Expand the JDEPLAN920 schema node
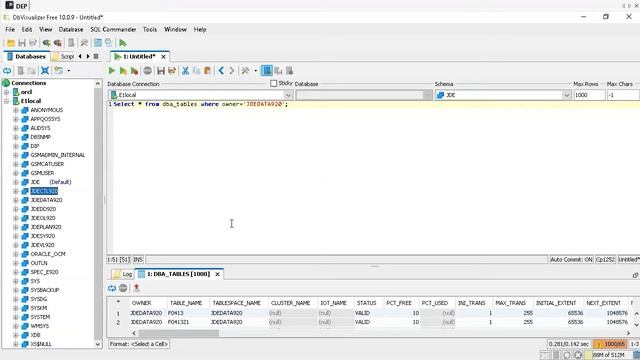 (x=16, y=227)
